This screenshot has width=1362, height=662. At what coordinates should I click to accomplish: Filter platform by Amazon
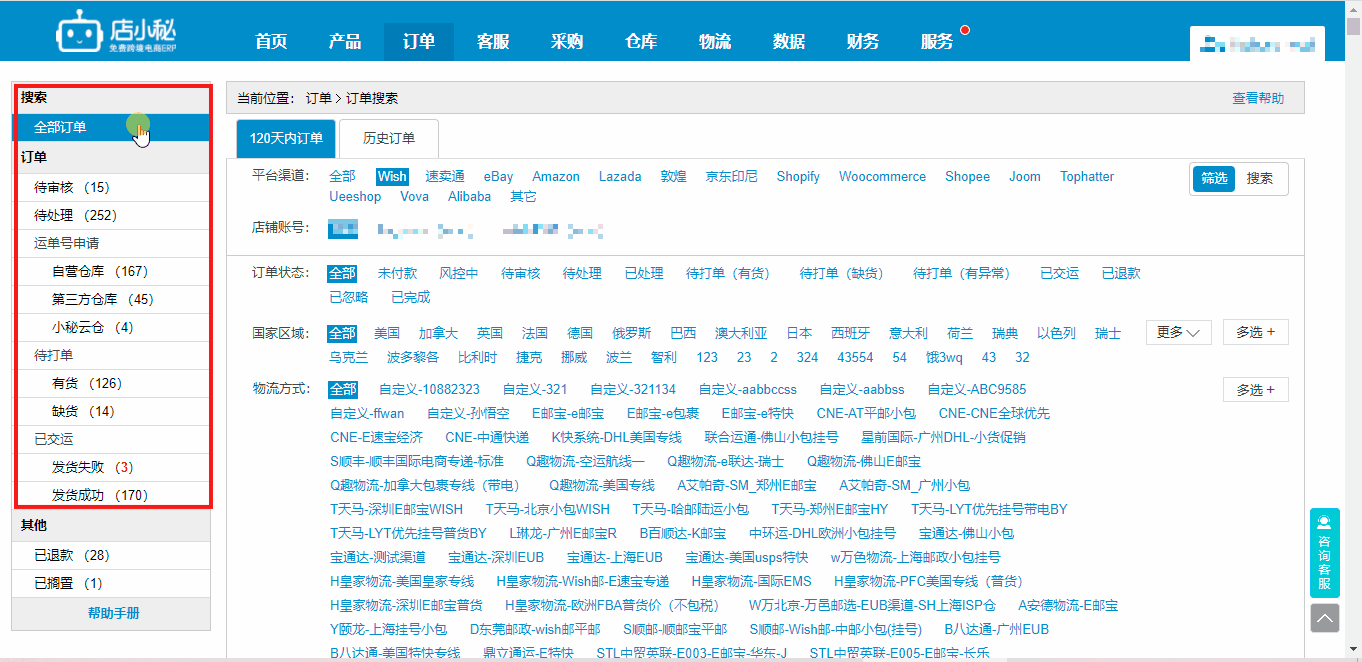click(x=556, y=176)
